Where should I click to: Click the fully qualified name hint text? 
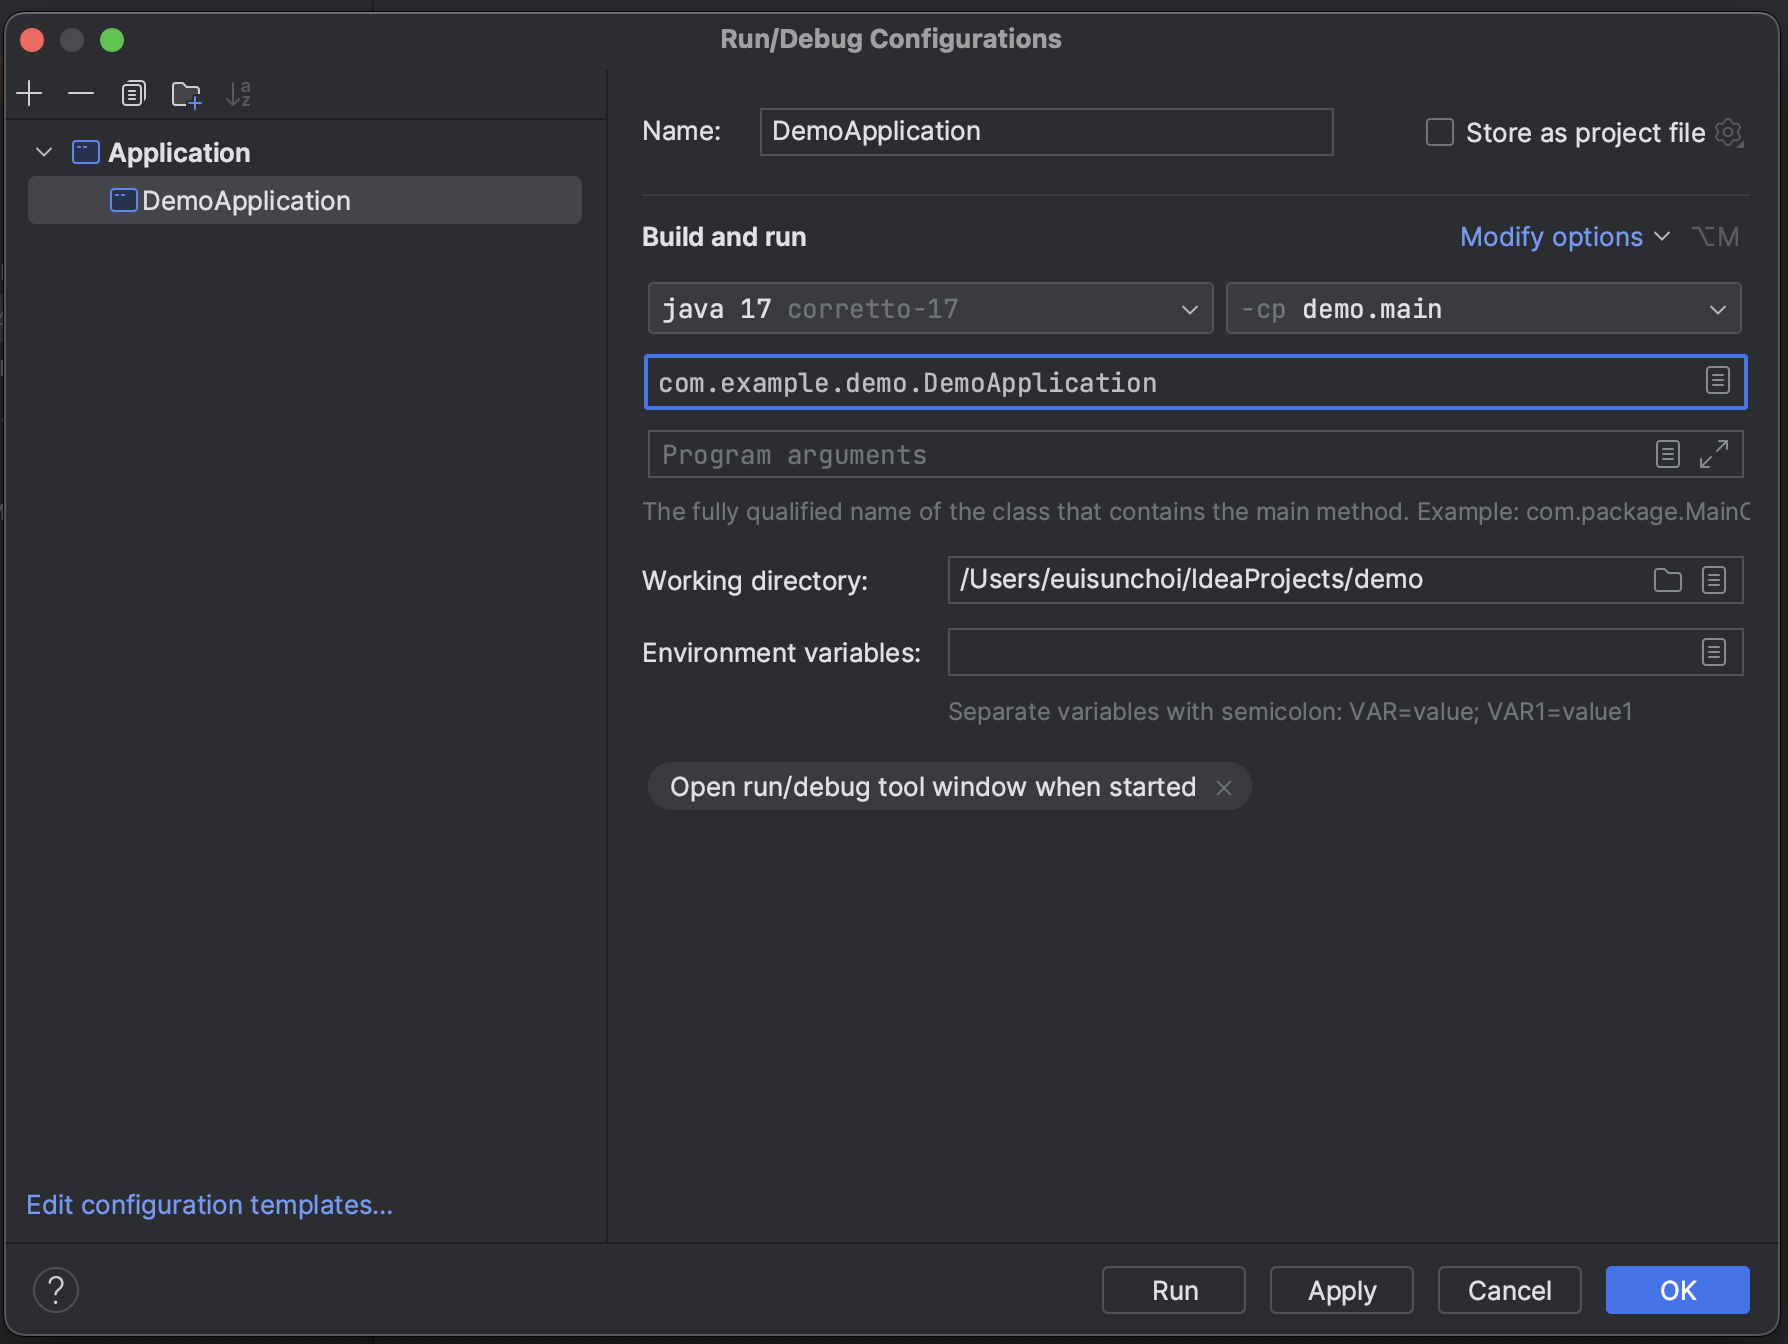point(1196,512)
